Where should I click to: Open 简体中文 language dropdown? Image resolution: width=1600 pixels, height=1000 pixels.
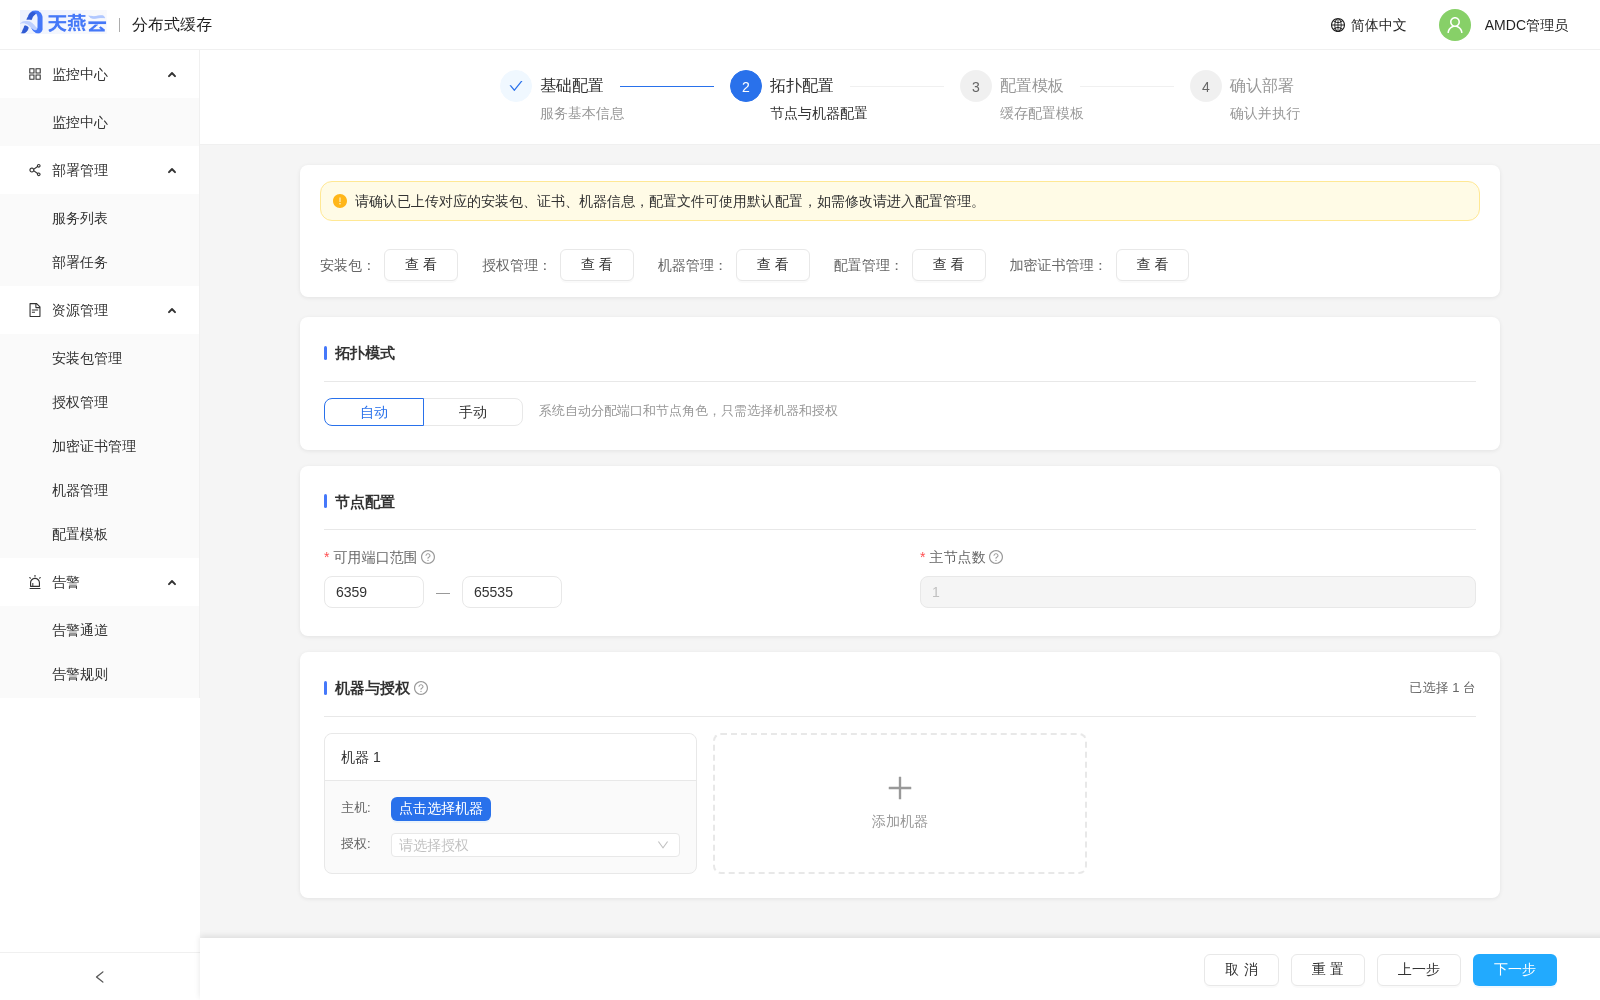pos(1368,25)
